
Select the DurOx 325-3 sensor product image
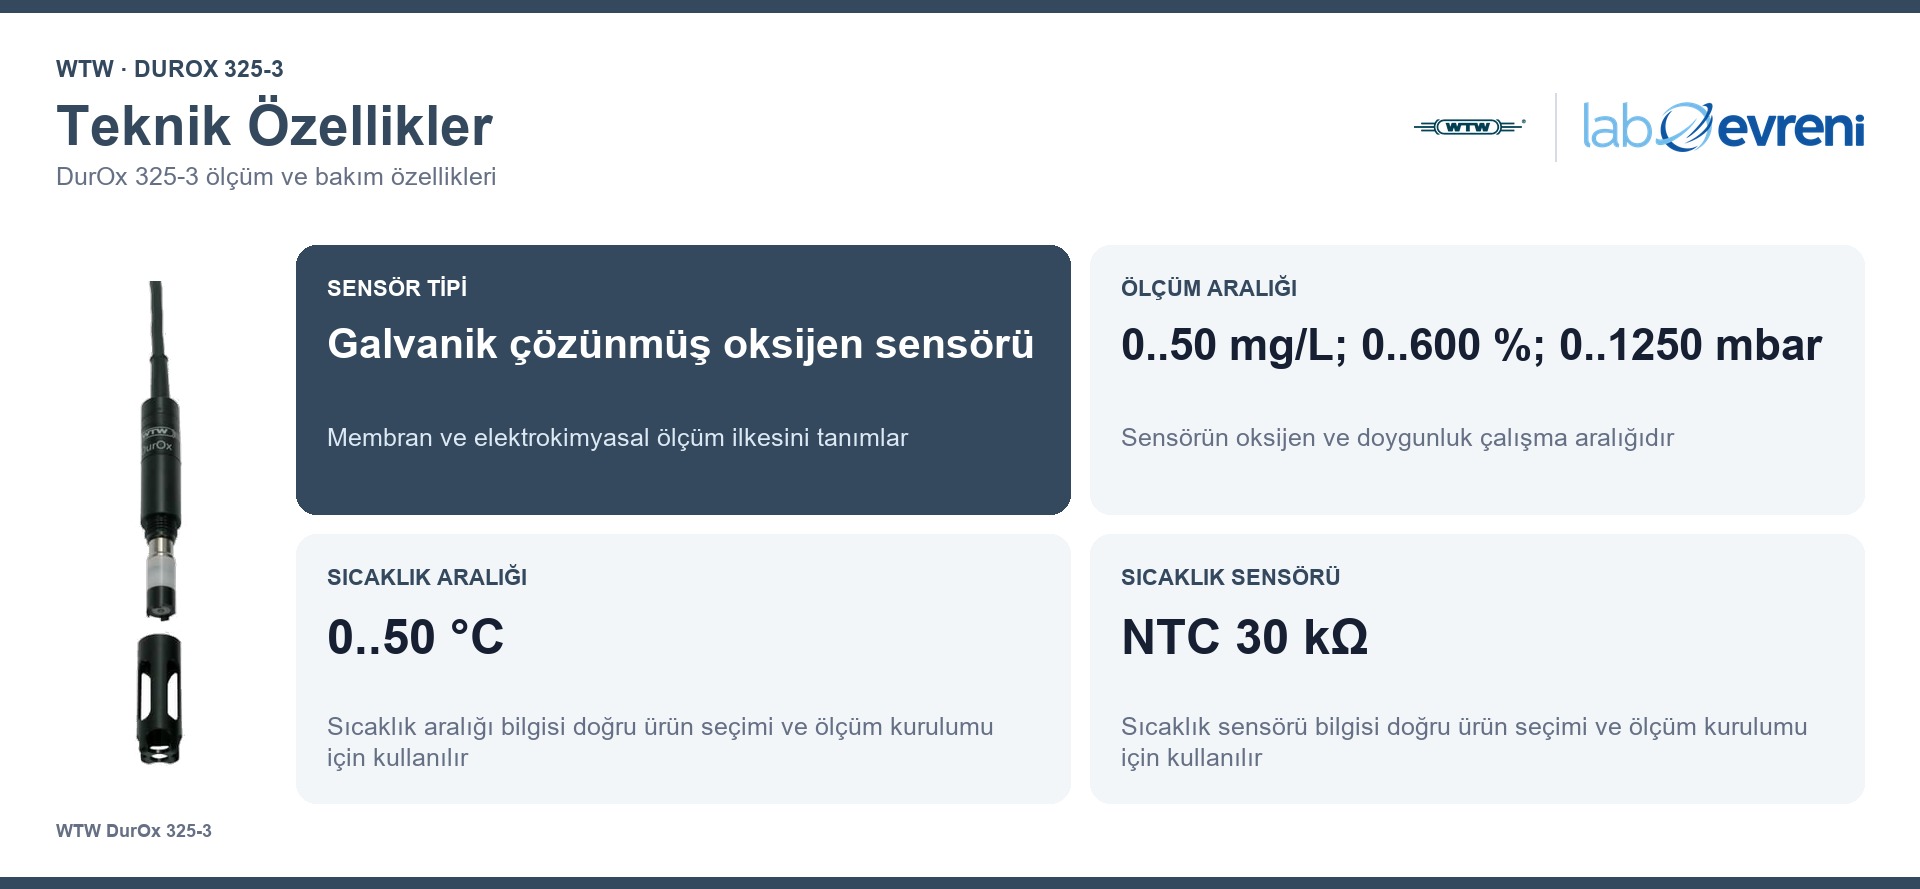(x=159, y=523)
